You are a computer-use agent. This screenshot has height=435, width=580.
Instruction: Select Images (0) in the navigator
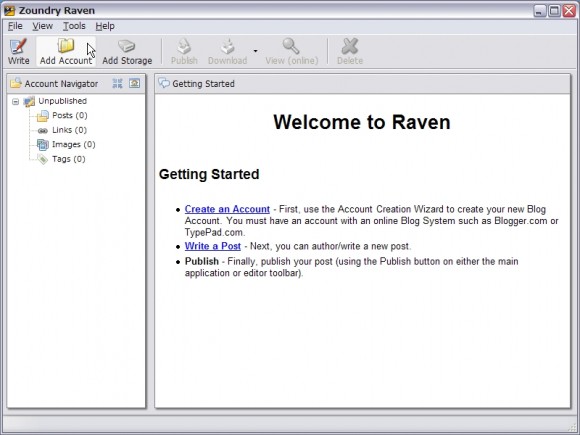tap(74, 144)
